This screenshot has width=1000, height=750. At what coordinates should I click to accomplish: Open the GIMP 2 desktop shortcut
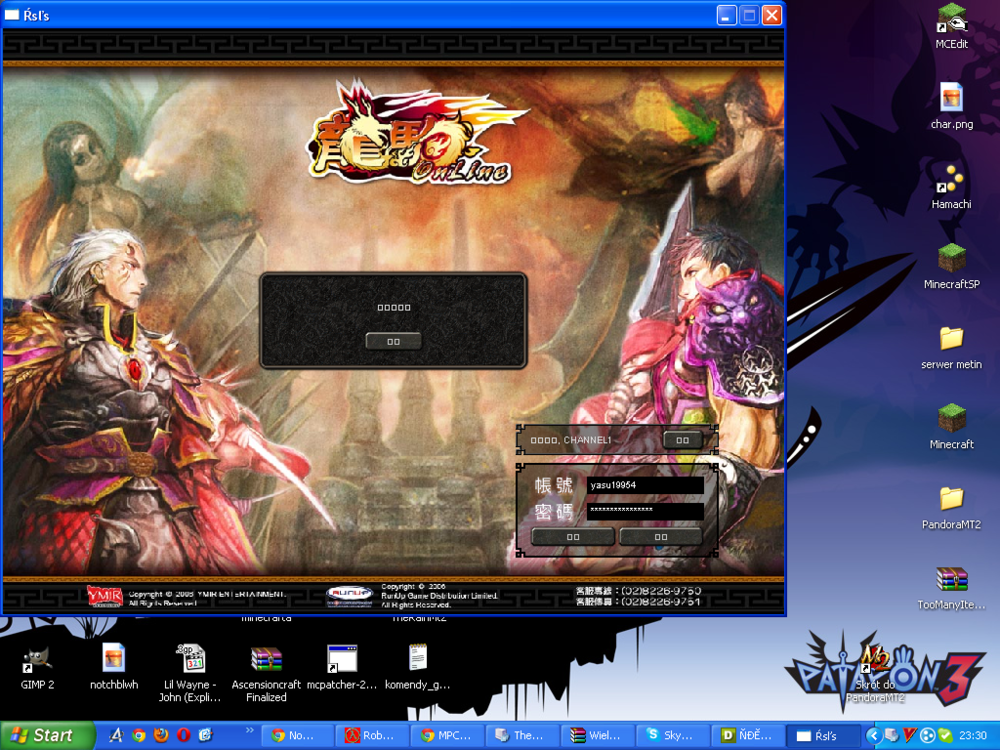(x=37, y=667)
